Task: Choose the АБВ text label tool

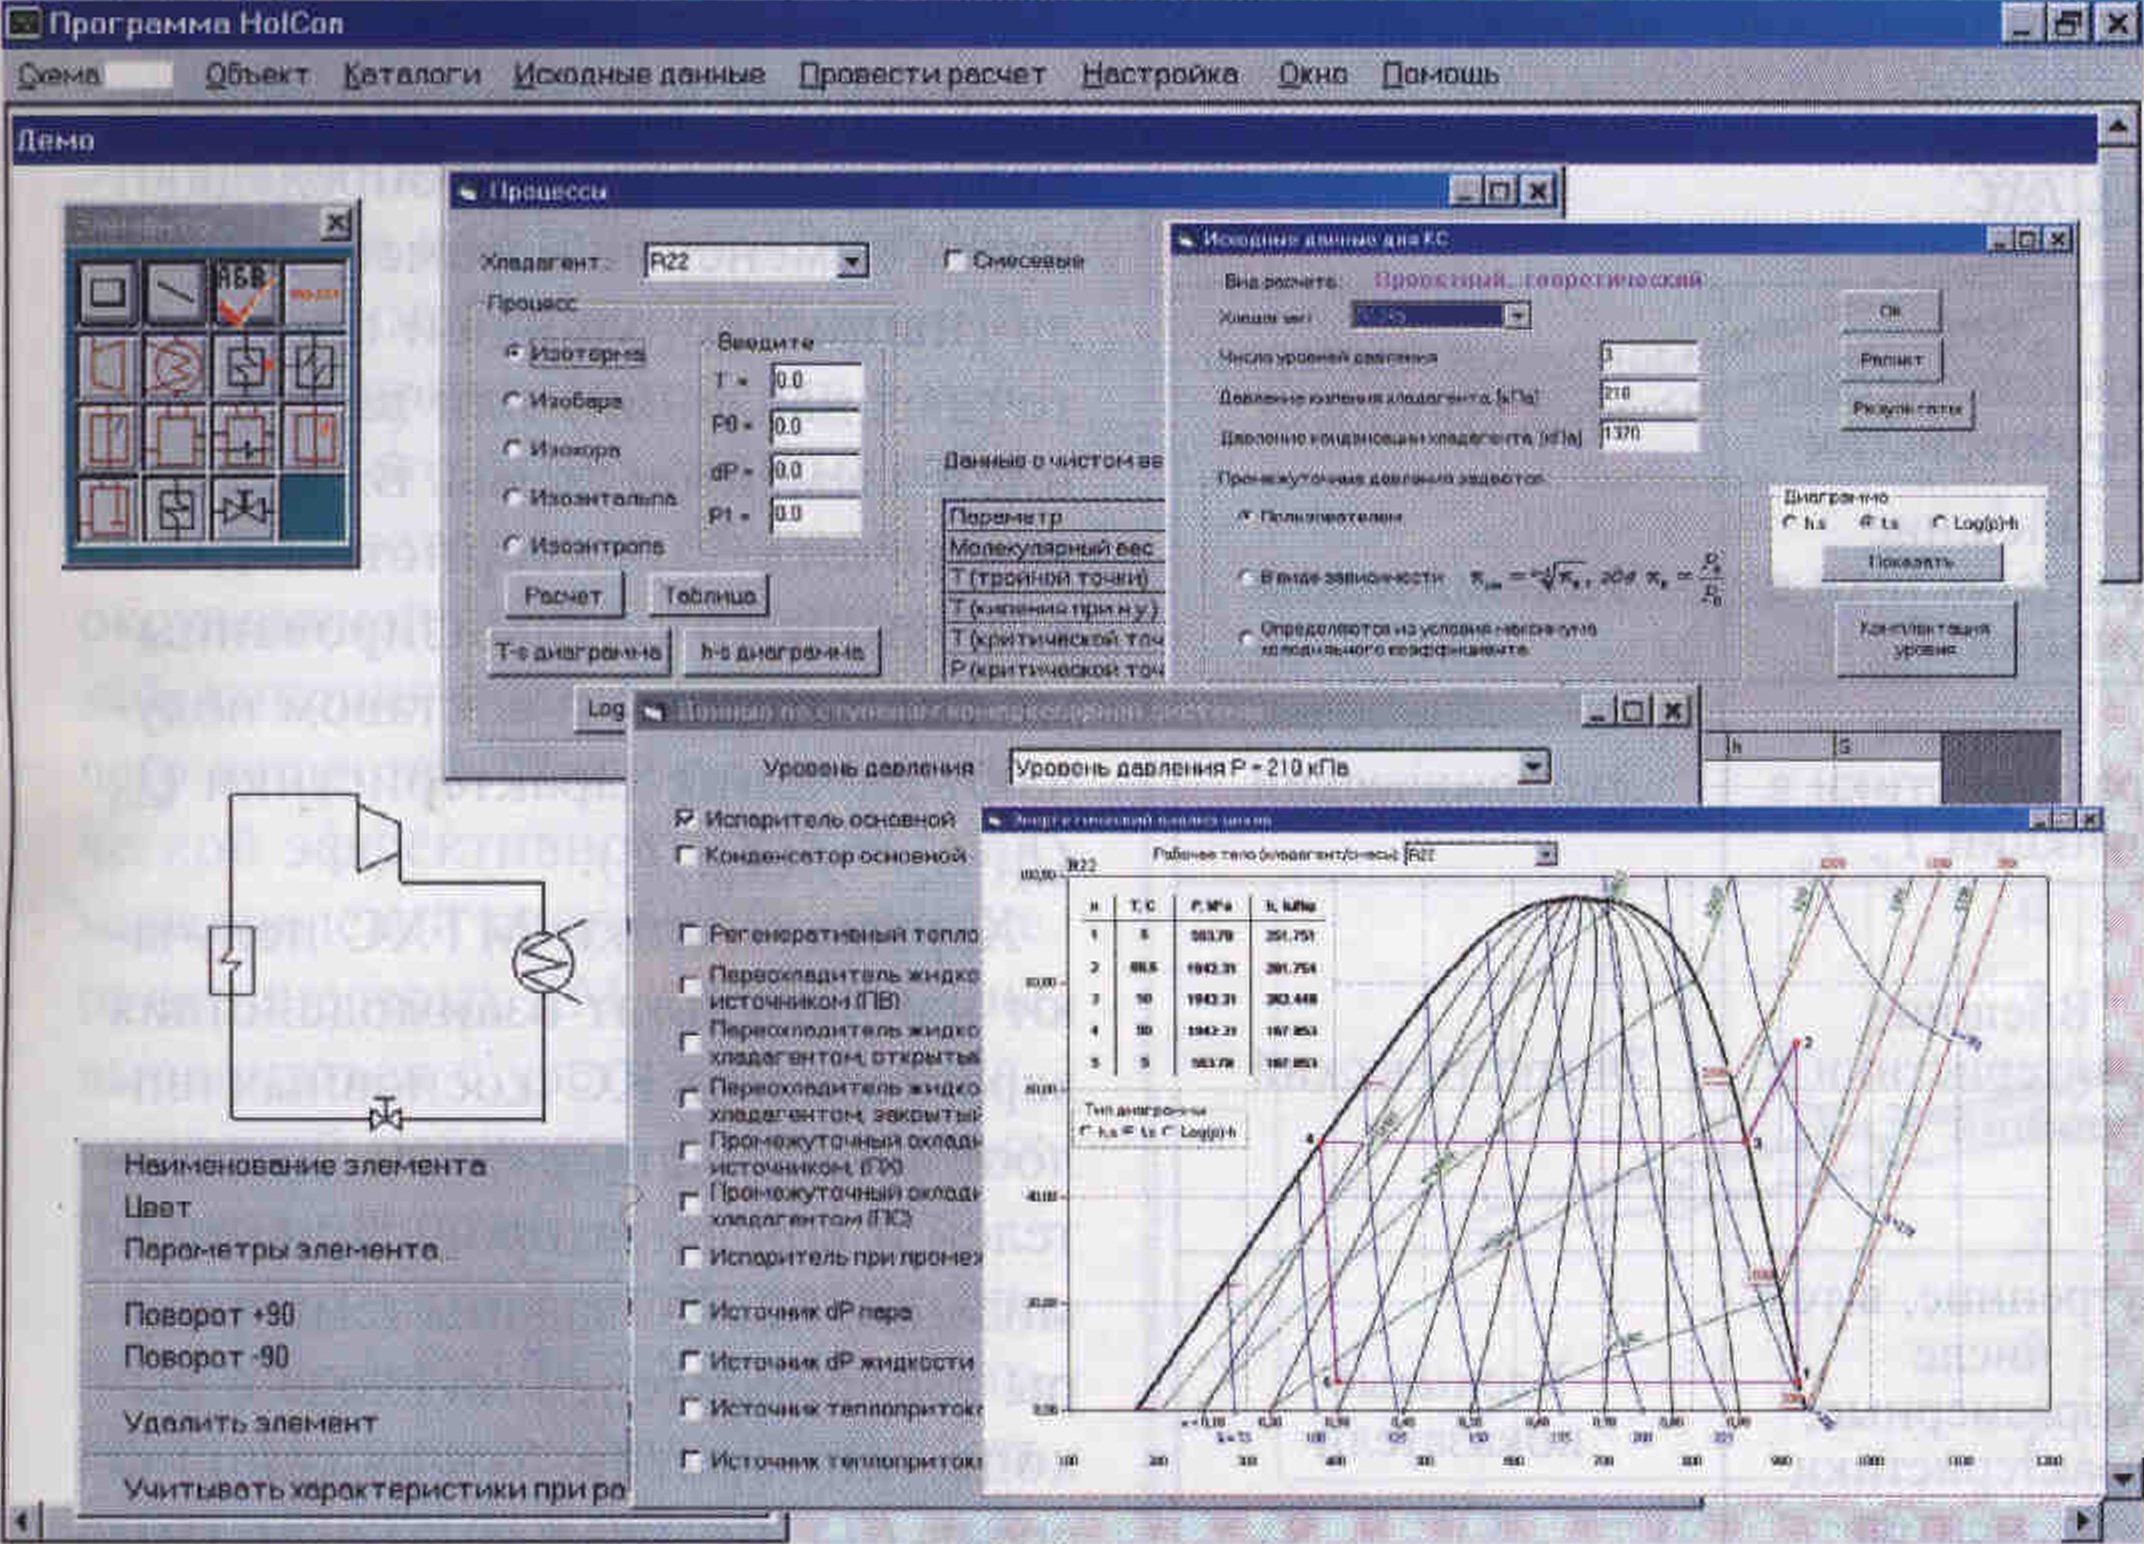Action: click(x=244, y=293)
